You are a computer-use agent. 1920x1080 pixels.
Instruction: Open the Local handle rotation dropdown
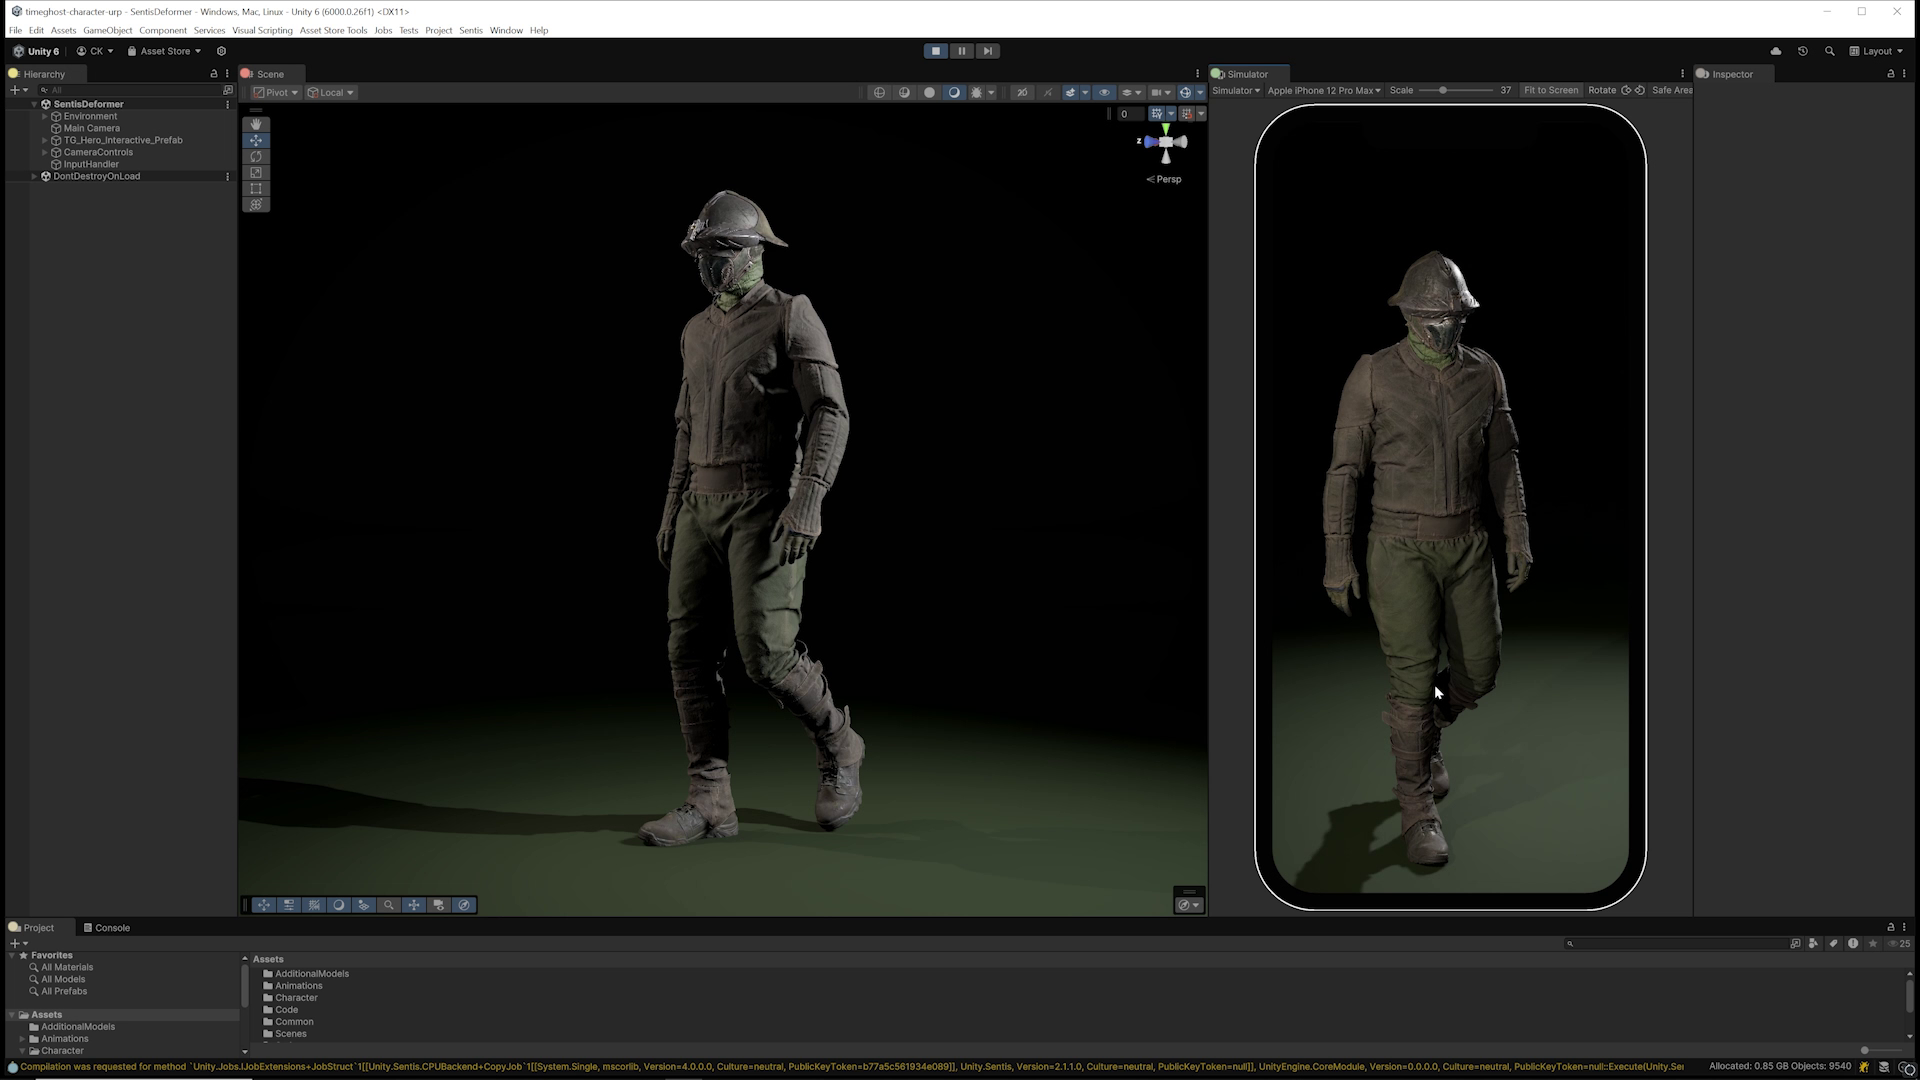pos(331,92)
